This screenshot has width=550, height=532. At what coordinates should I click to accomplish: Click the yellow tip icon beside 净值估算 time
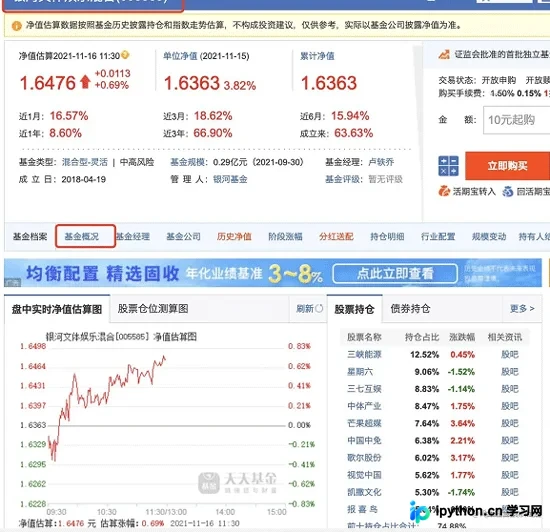[125, 55]
